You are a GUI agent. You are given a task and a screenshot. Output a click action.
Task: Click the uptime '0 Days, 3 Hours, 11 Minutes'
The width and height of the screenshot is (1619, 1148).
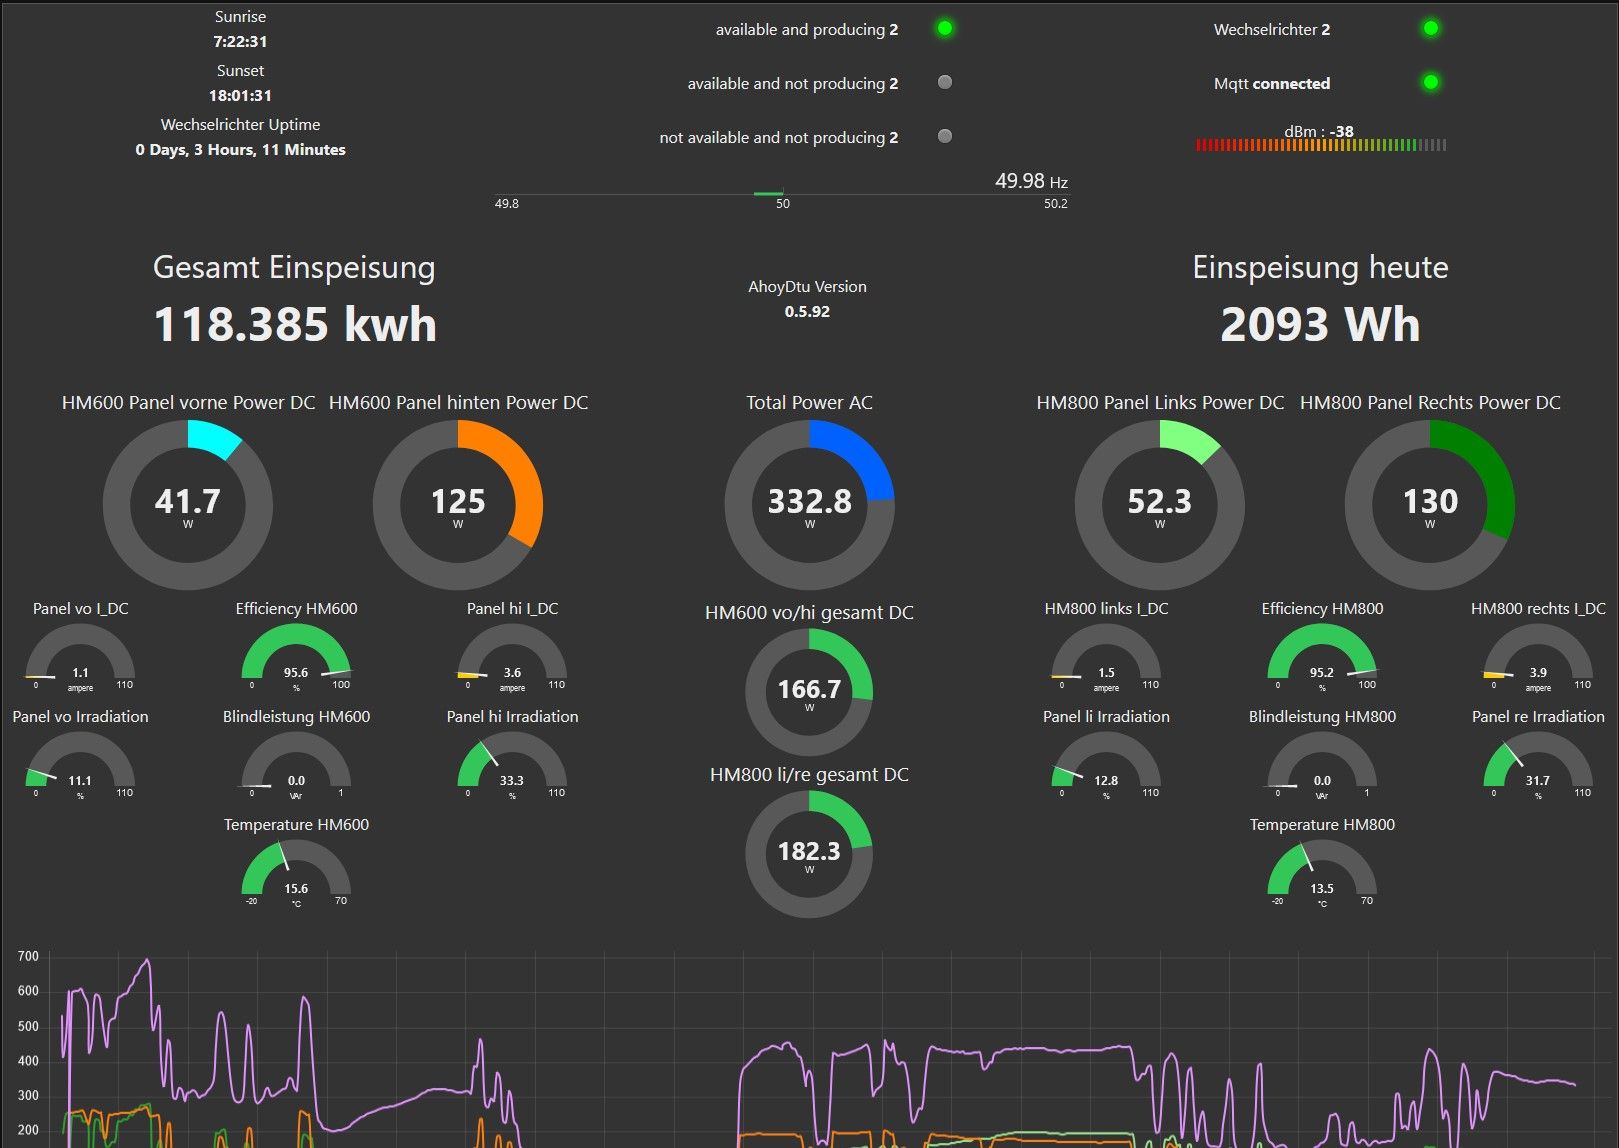pyautogui.click(x=240, y=149)
